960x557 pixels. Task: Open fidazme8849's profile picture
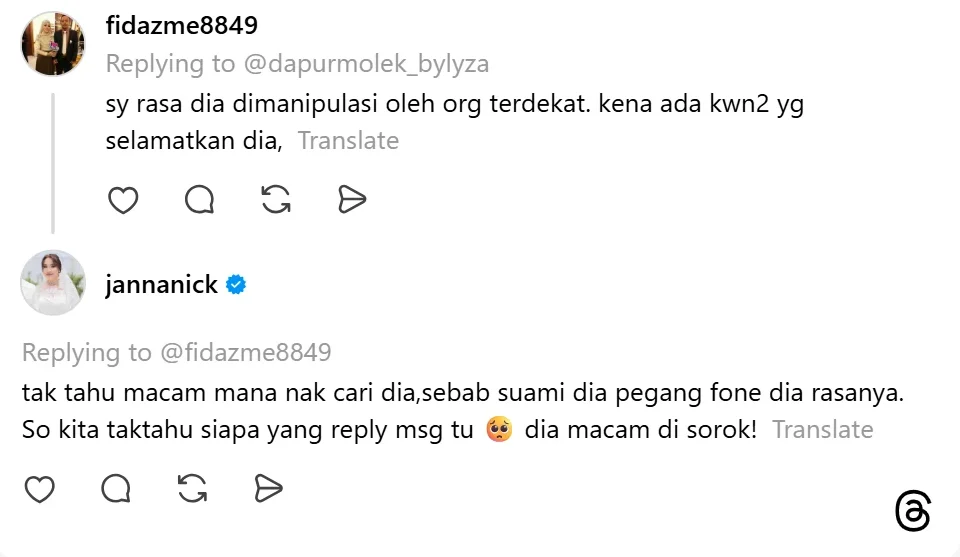(53, 44)
